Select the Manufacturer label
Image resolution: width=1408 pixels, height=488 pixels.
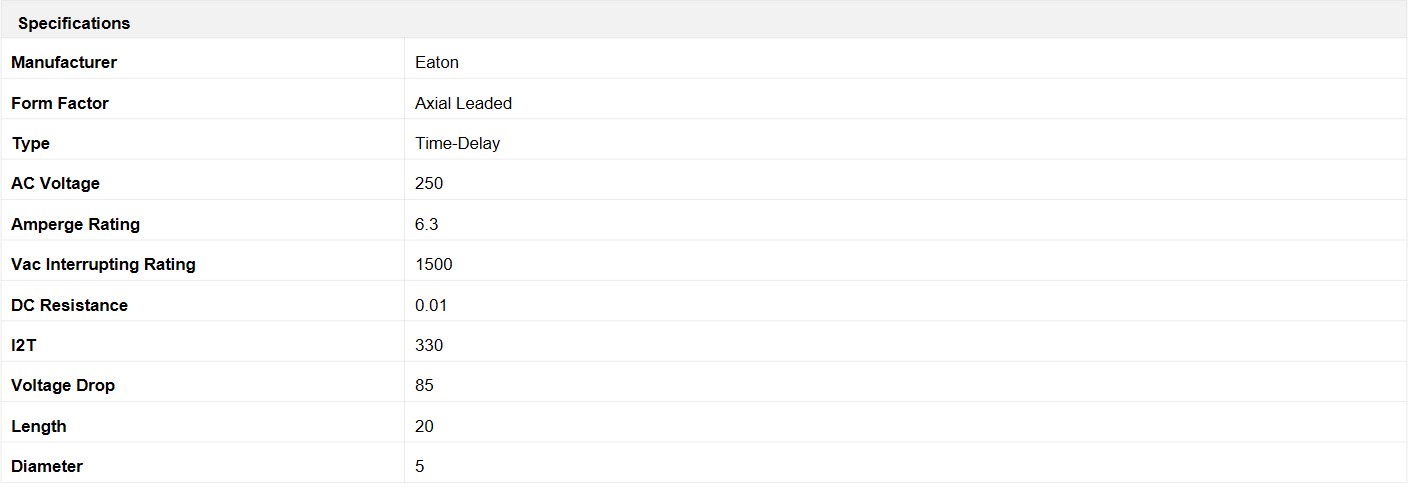click(64, 62)
